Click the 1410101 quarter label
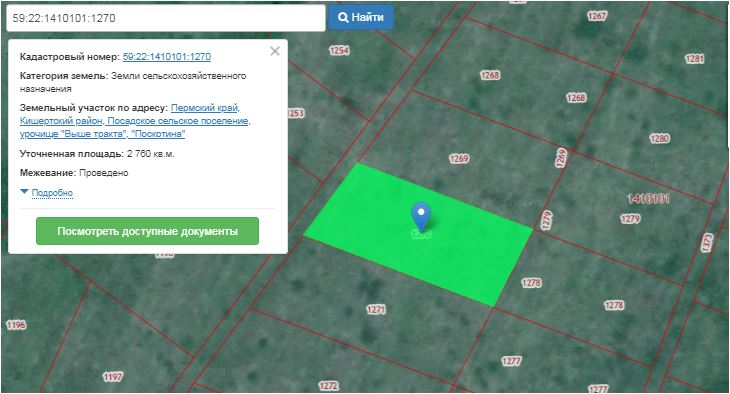 tap(648, 199)
